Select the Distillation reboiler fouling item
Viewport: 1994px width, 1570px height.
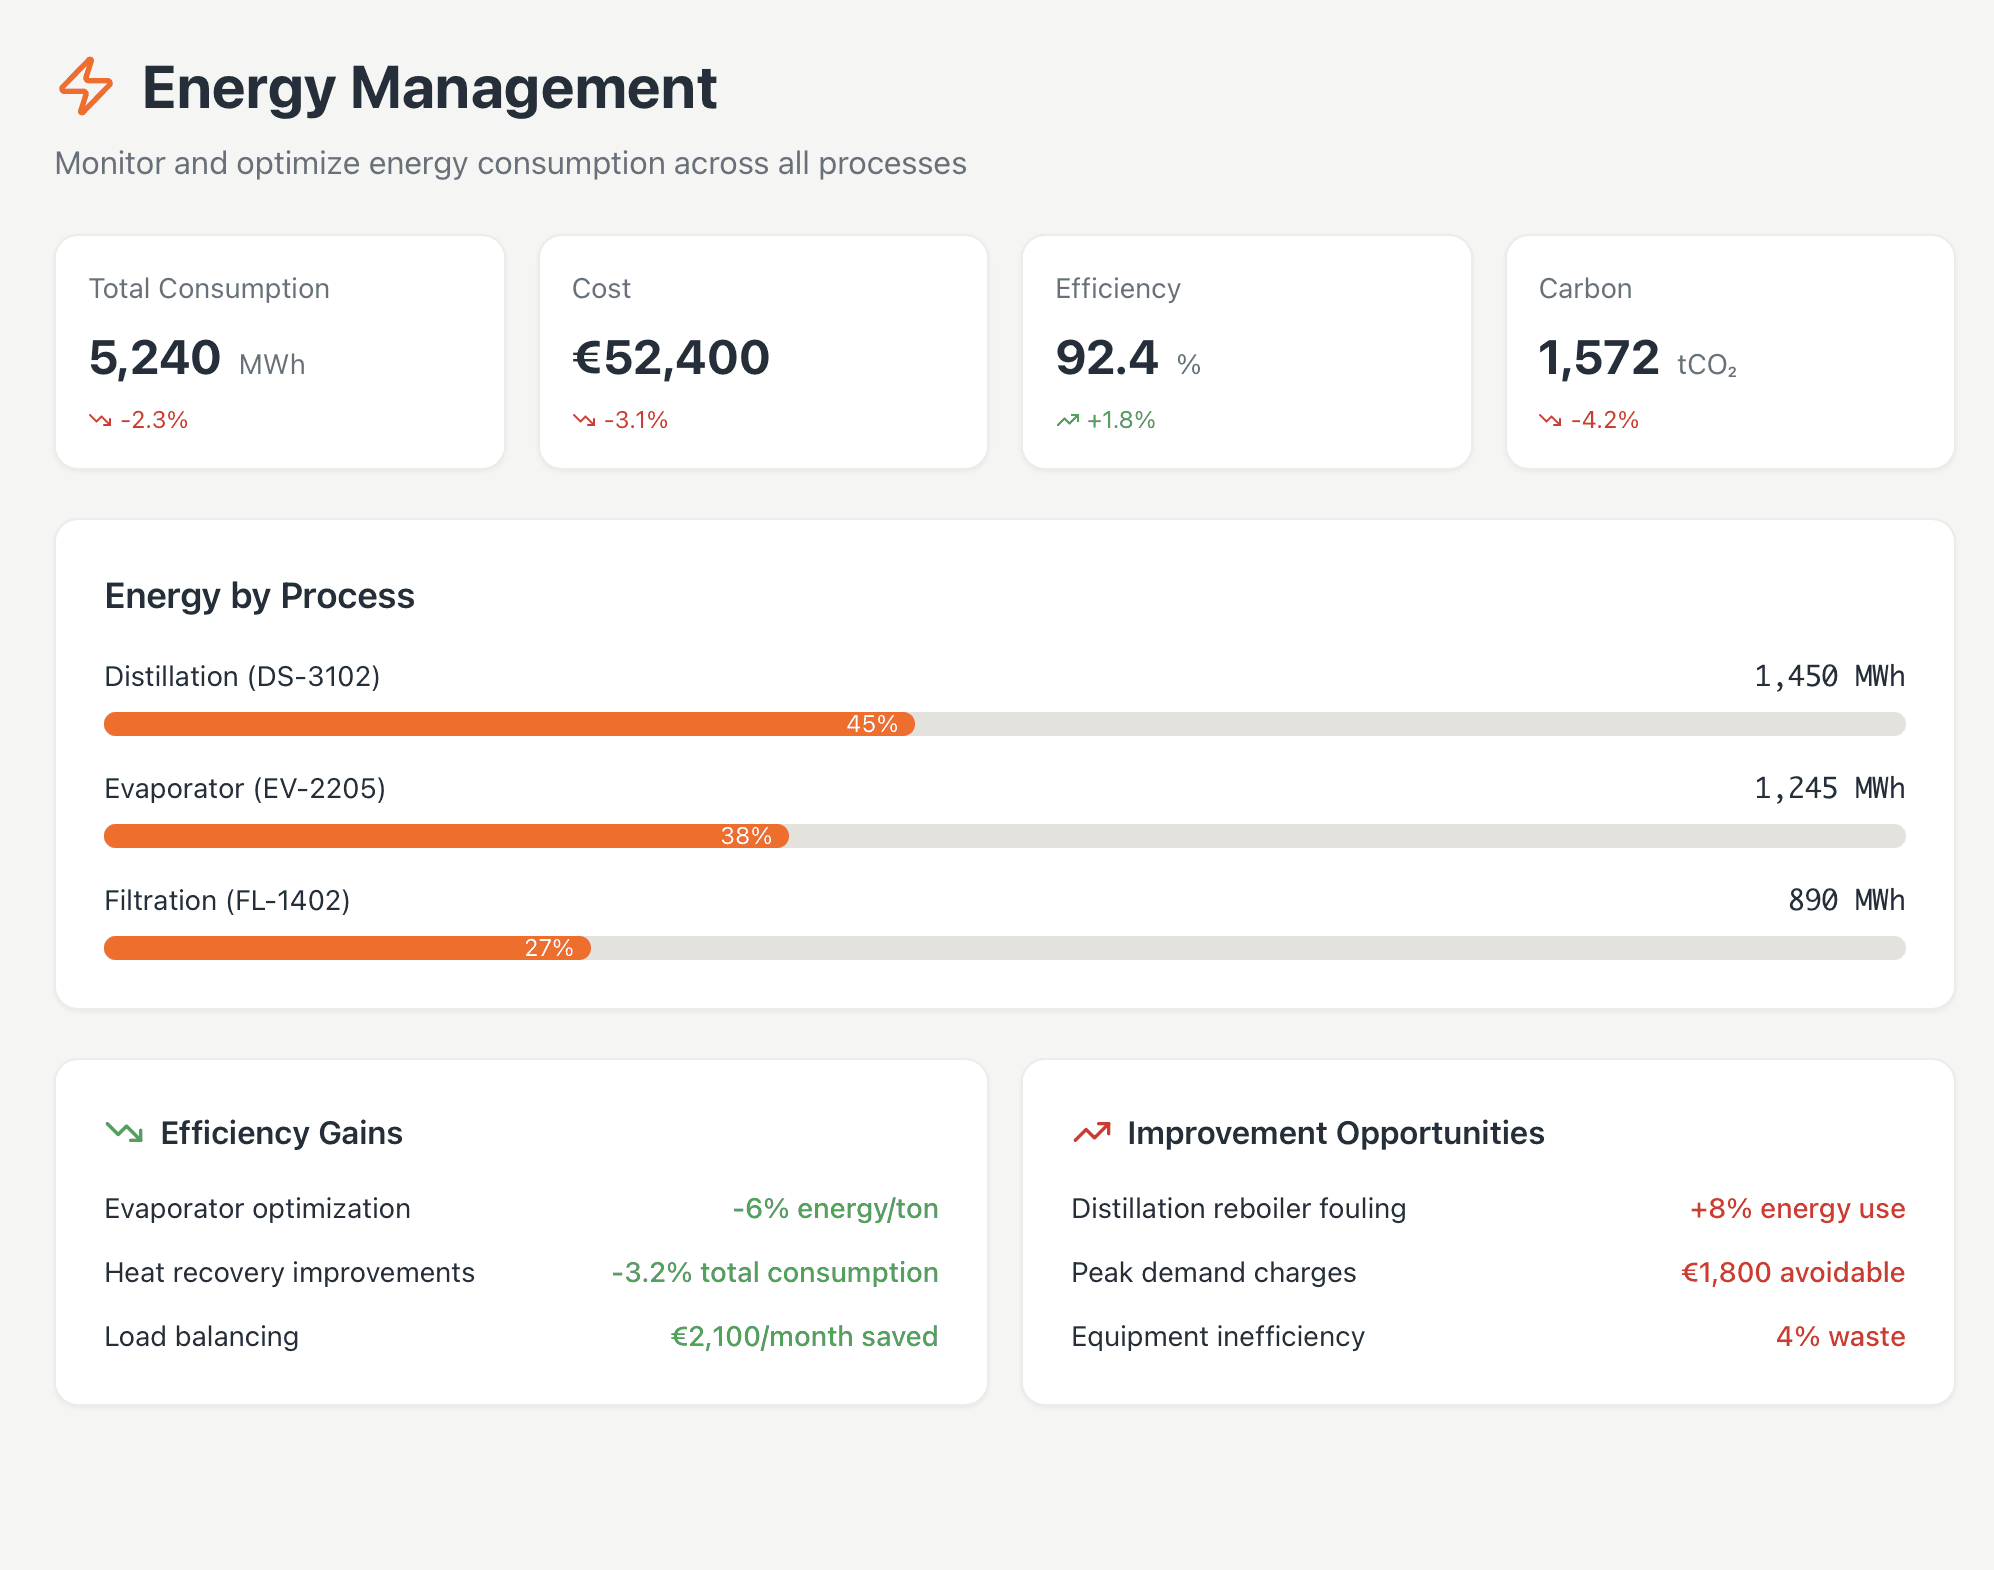pyautogui.click(x=1238, y=1208)
